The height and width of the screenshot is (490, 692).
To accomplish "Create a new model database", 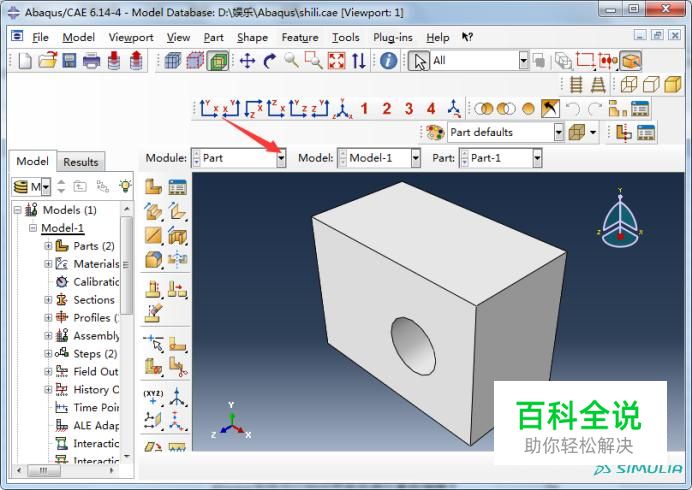I will (x=25, y=60).
